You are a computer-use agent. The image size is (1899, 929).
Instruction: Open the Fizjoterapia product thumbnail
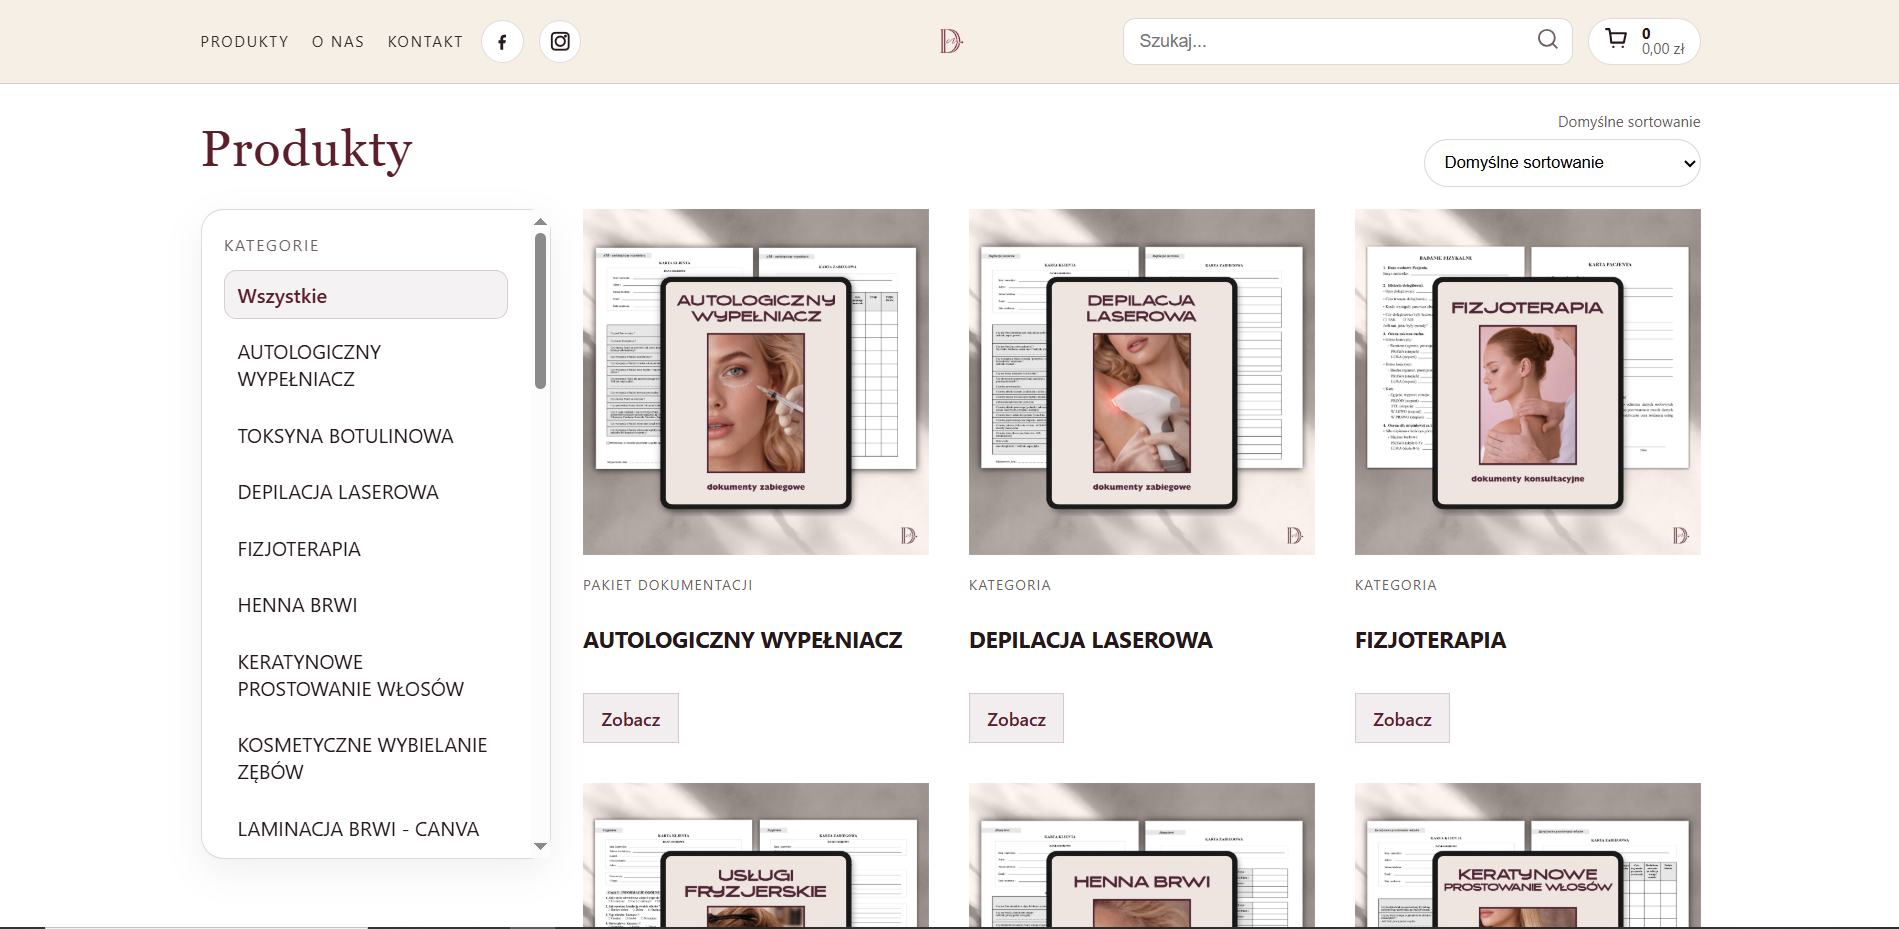1527,382
